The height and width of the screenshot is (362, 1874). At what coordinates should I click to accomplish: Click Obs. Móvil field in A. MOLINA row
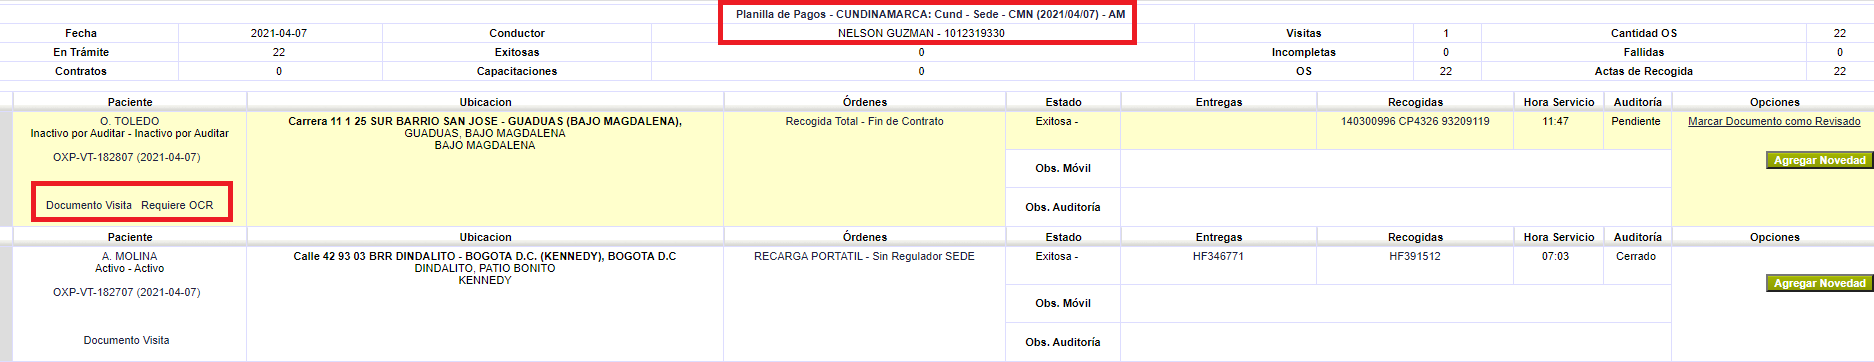point(1395,303)
